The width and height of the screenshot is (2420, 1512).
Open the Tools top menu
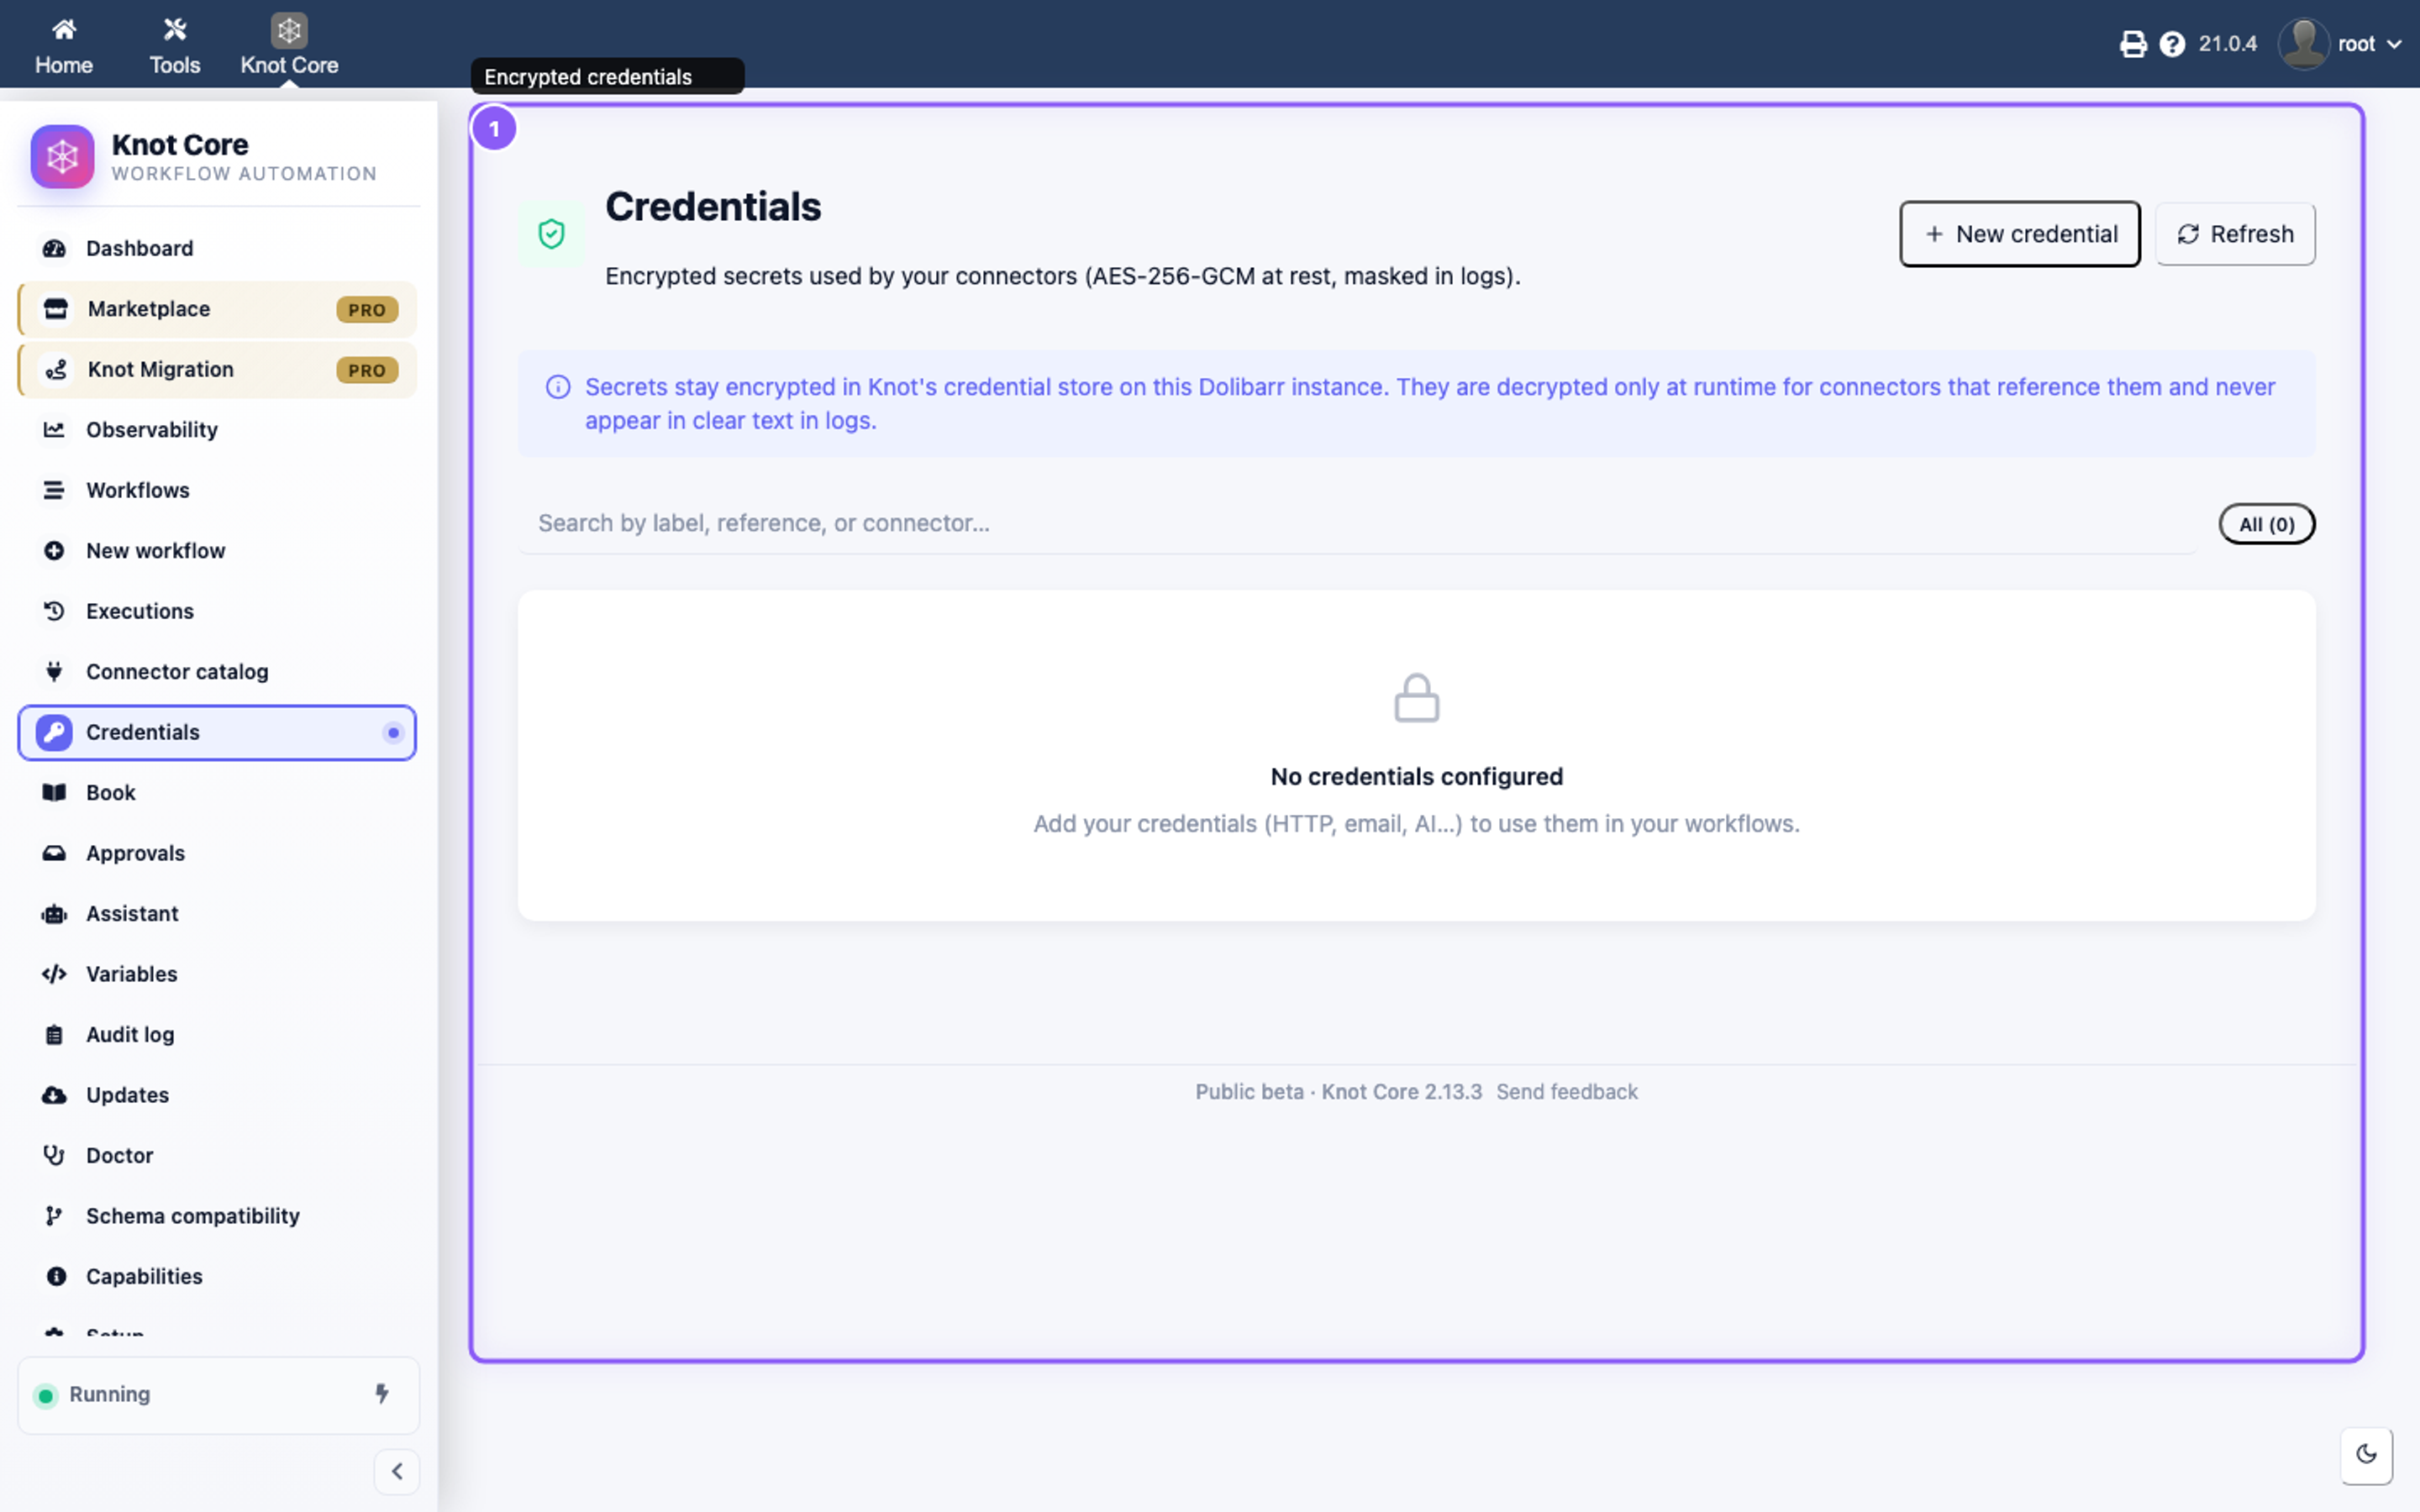tap(175, 46)
